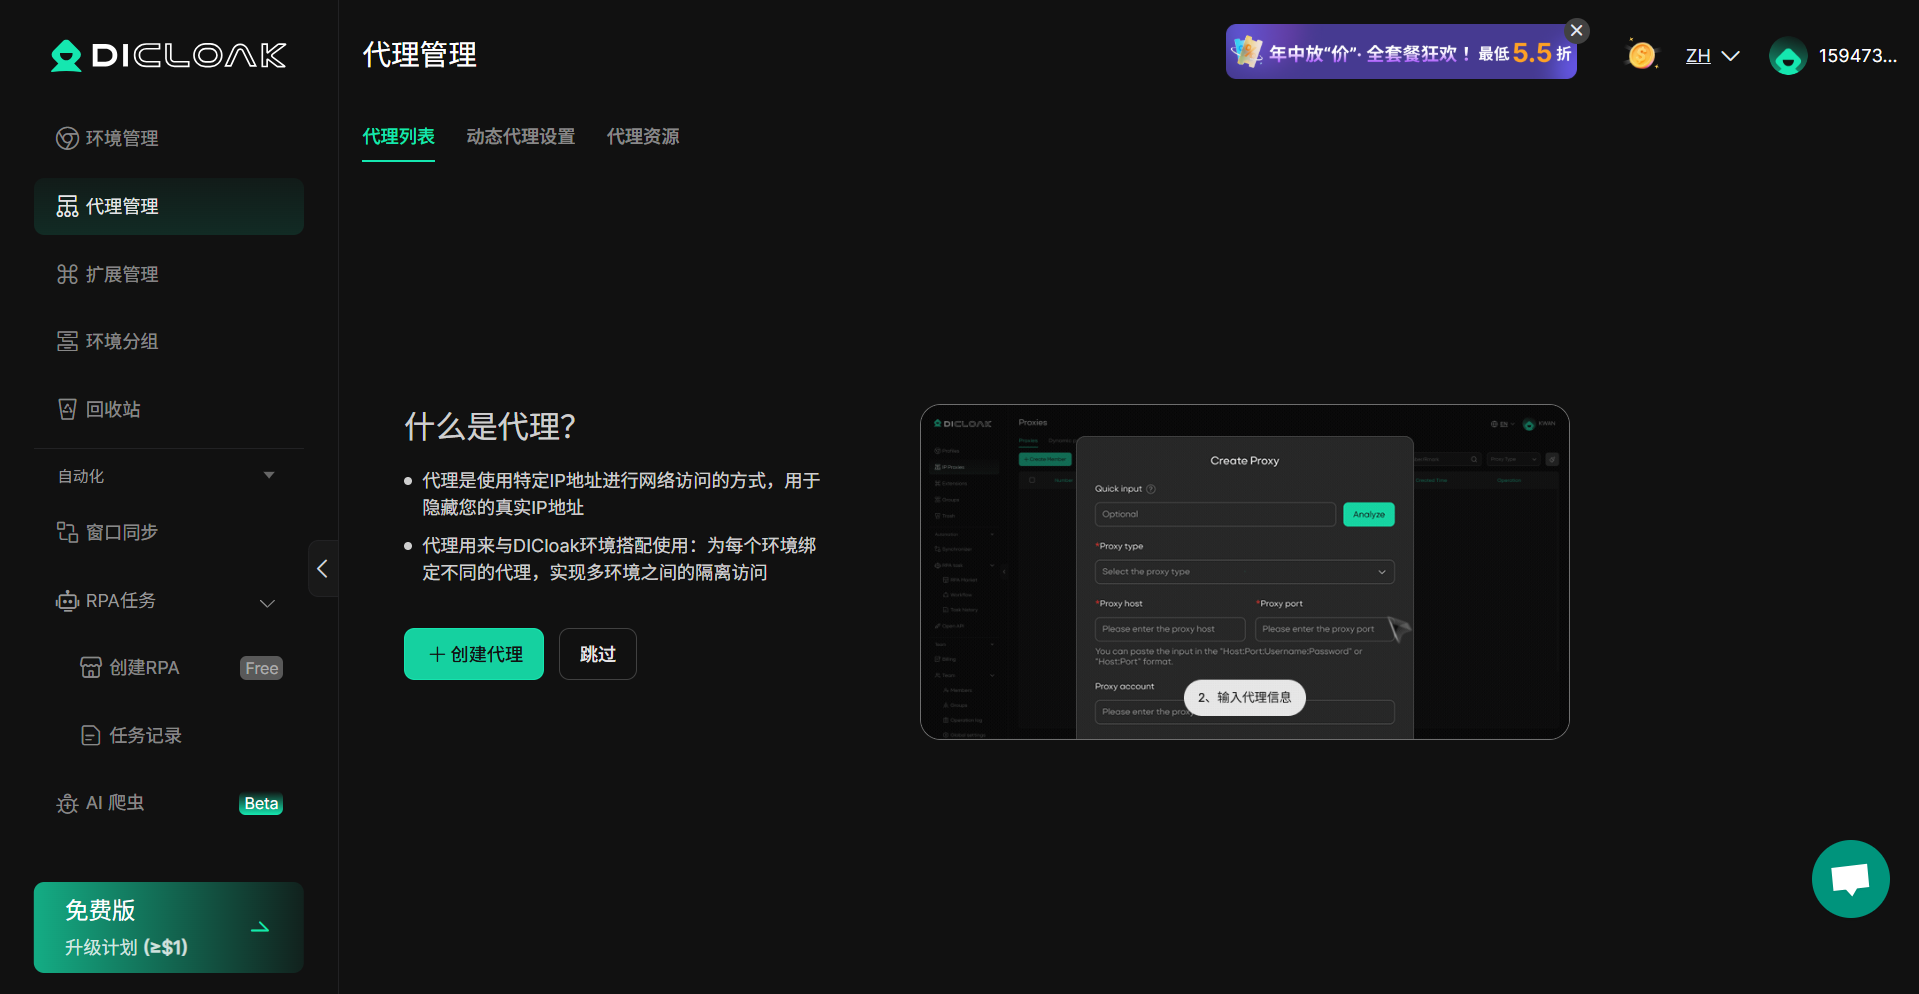Open AI 爬虫 in the sidebar
Screen dimensions: 1919x994
pos(168,803)
